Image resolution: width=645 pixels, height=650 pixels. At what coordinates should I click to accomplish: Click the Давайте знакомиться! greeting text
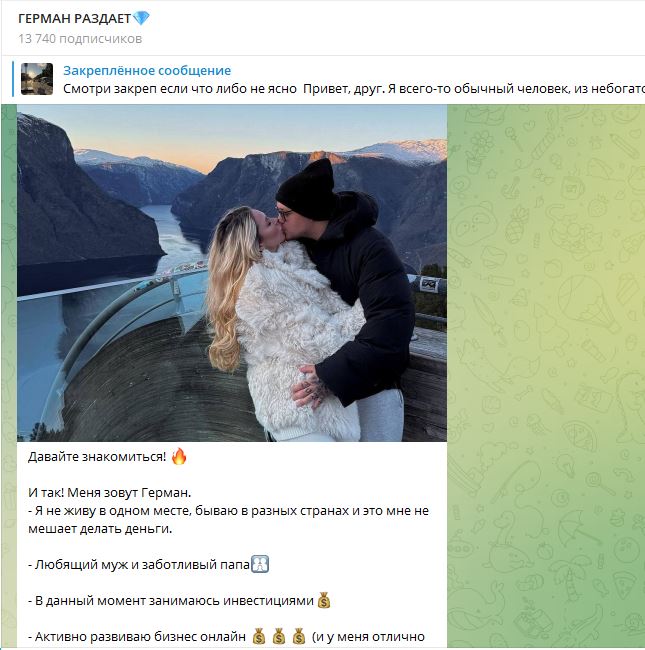pos(97,457)
